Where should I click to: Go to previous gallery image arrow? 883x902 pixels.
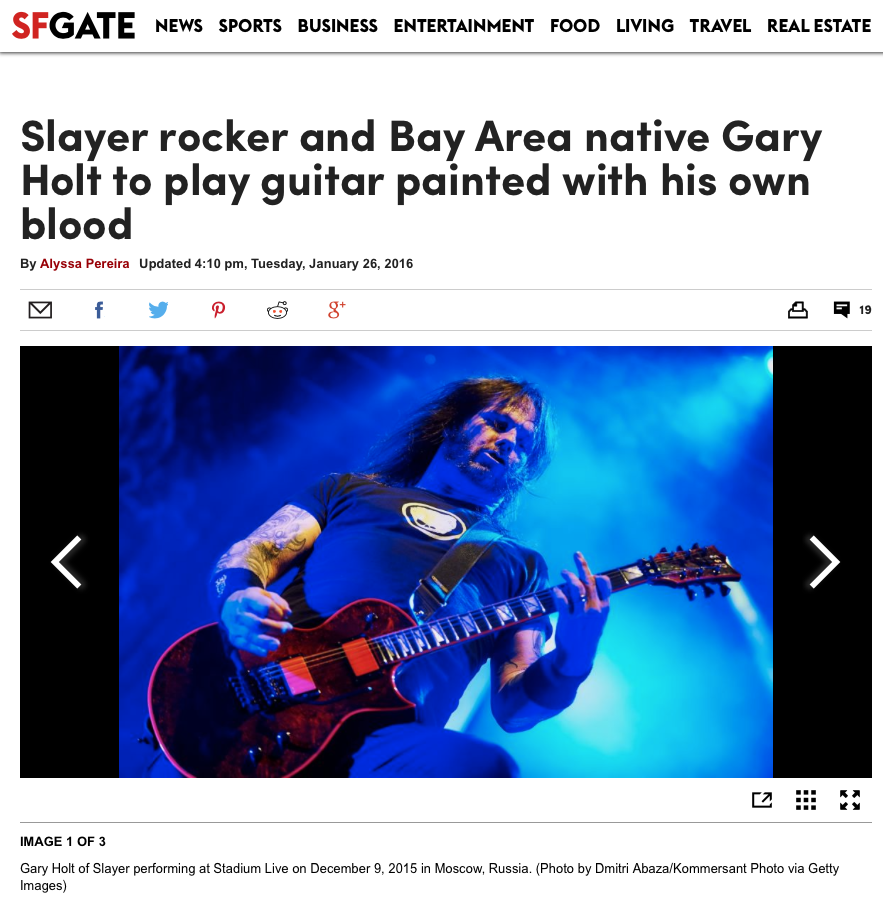[x=67, y=562]
